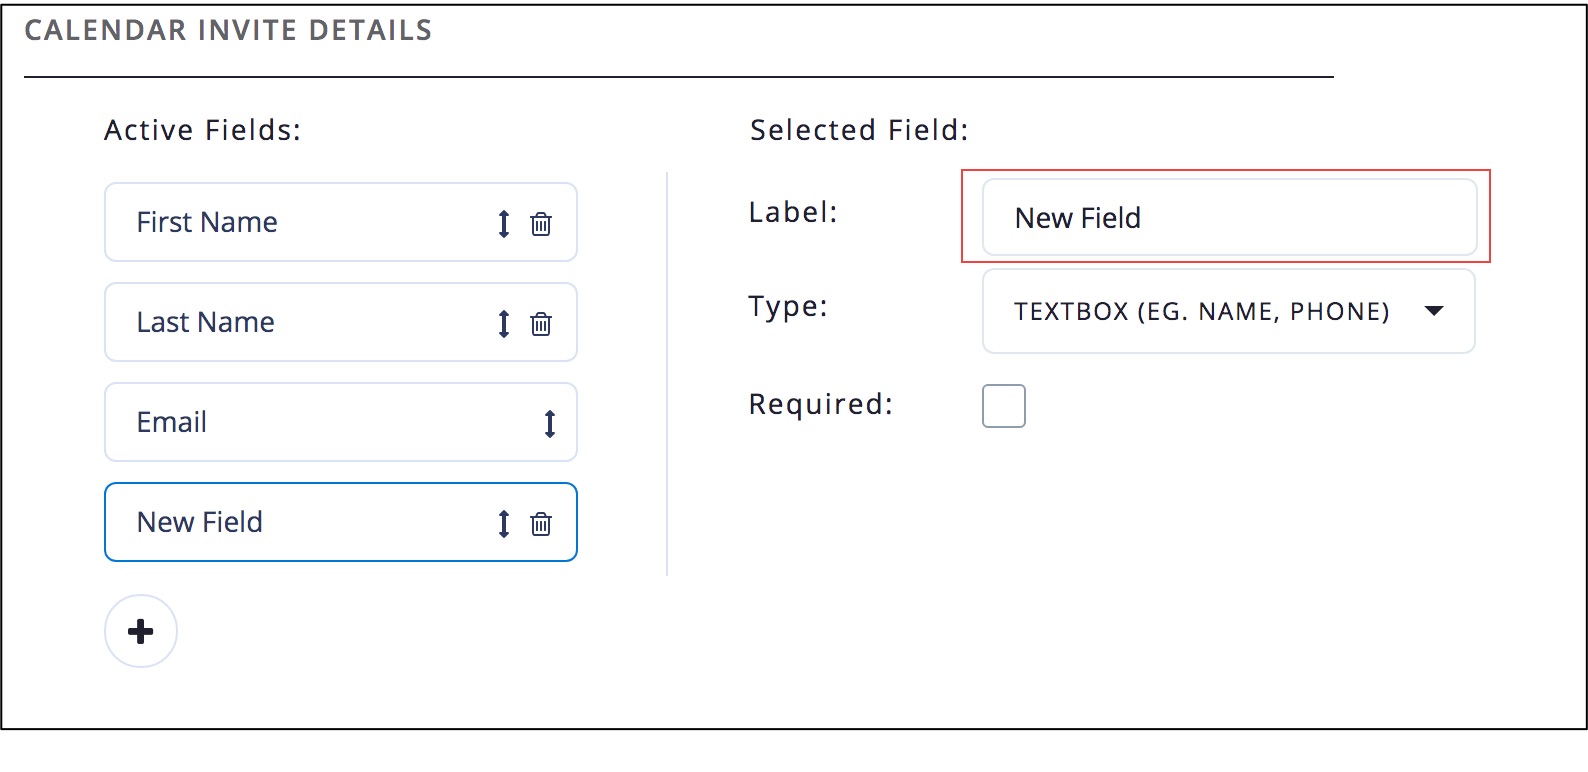Click the Calendar Invite Details heading
Image resolution: width=1588 pixels, height=772 pixels.
pos(228,31)
